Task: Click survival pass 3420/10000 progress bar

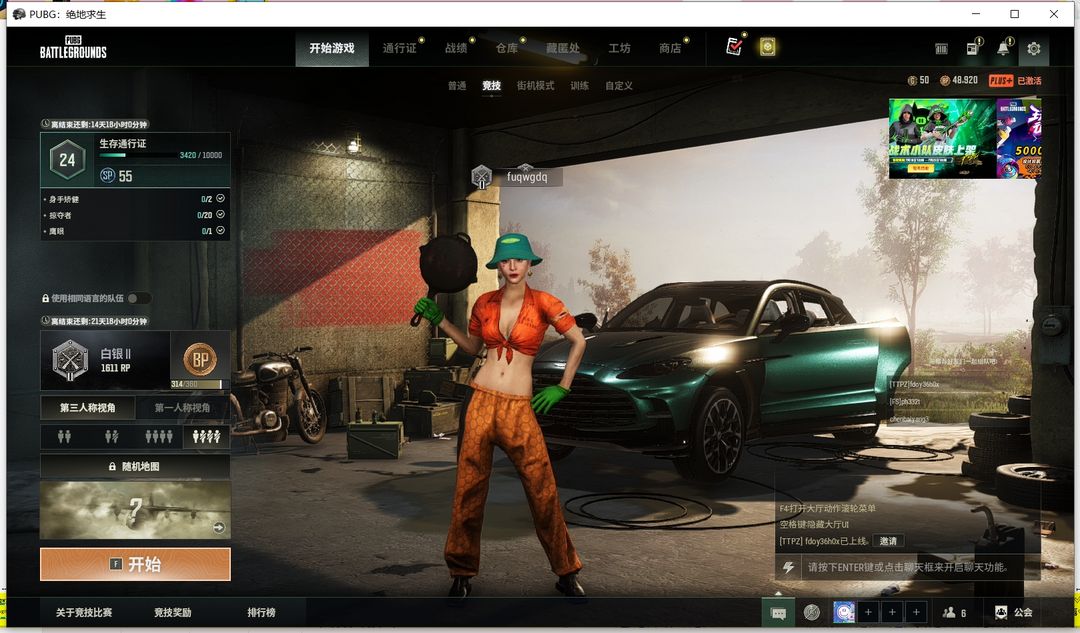Action: pyautogui.click(x=136, y=156)
